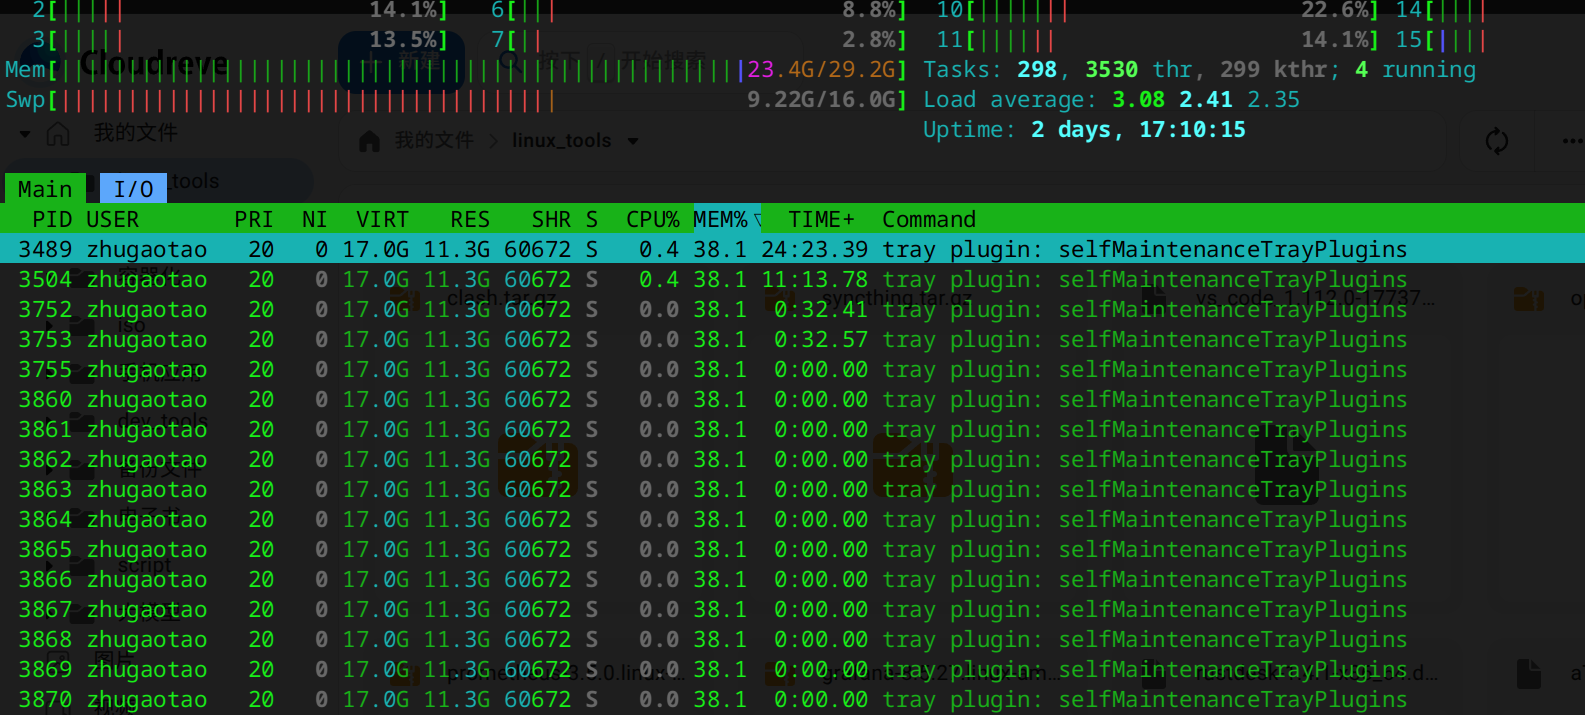This screenshot has height=715, width=1585.
Task: Click the NI column header
Action: (315, 219)
